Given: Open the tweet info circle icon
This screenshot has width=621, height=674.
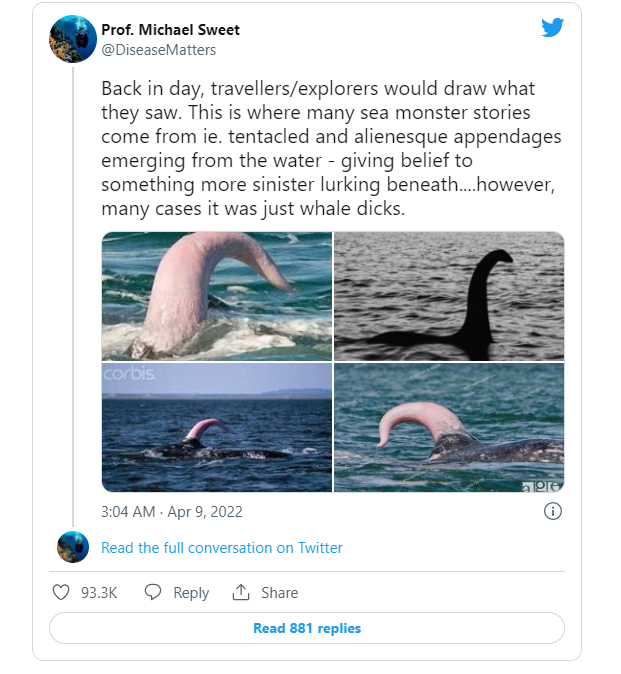Looking at the screenshot, I should pyautogui.click(x=552, y=511).
